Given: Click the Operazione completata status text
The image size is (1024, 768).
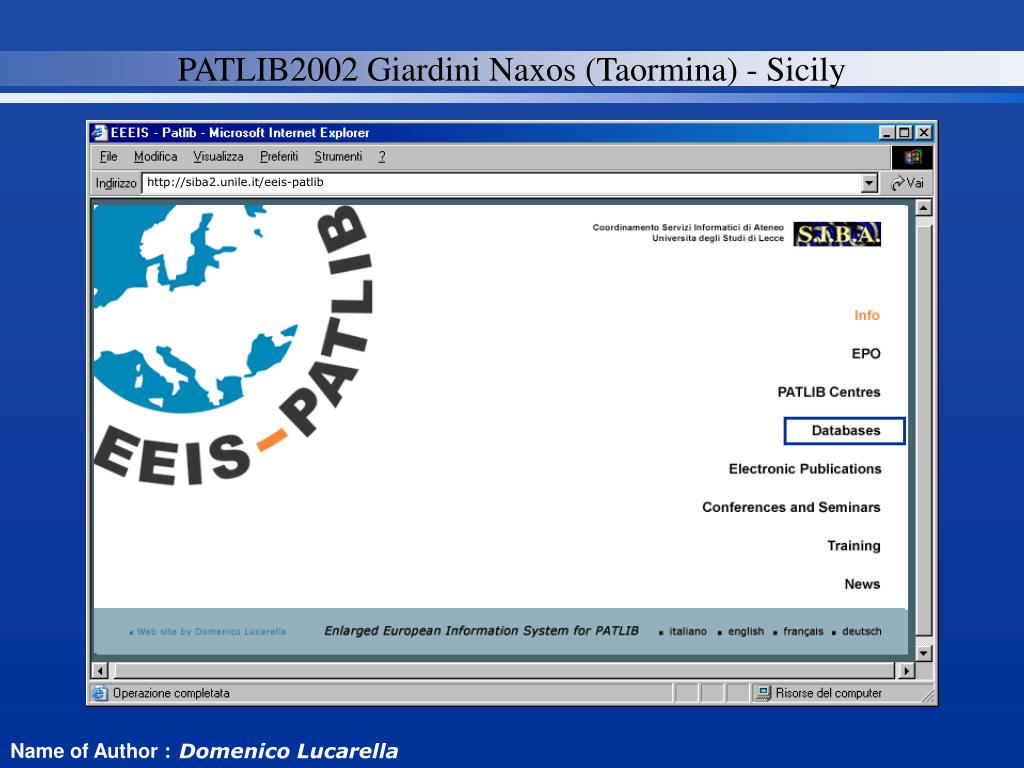Looking at the screenshot, I should 171,693.
